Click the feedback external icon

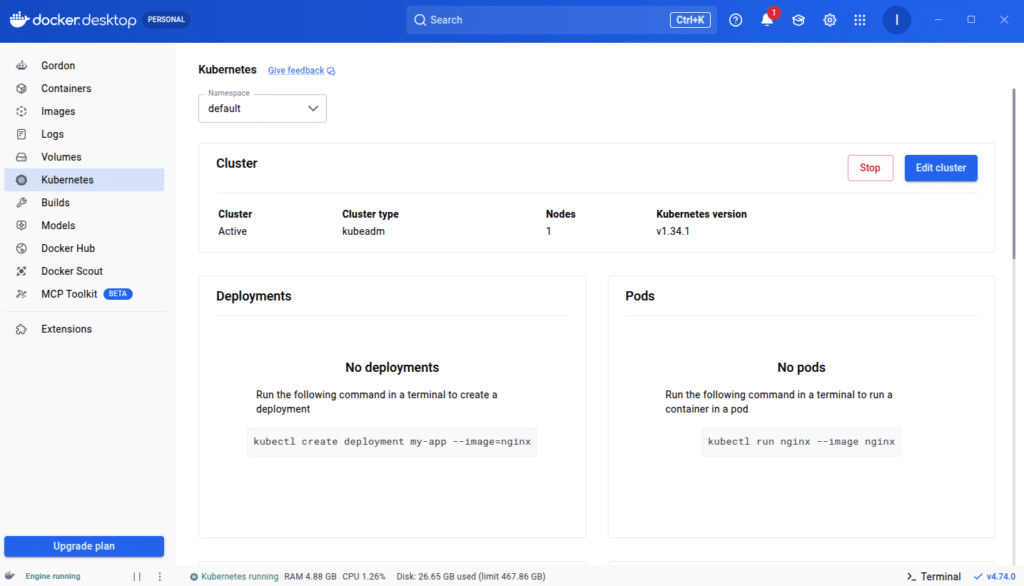331,71
